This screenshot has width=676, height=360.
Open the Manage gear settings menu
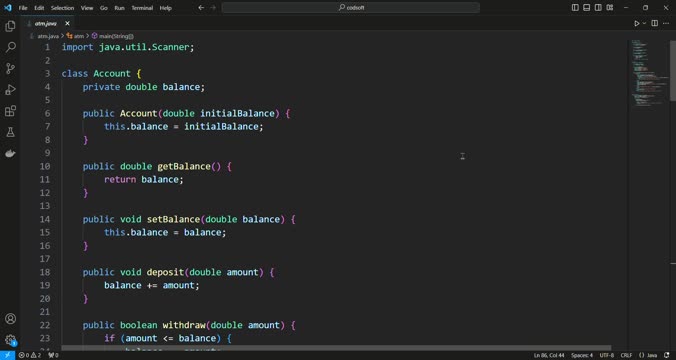pos(10,340)
